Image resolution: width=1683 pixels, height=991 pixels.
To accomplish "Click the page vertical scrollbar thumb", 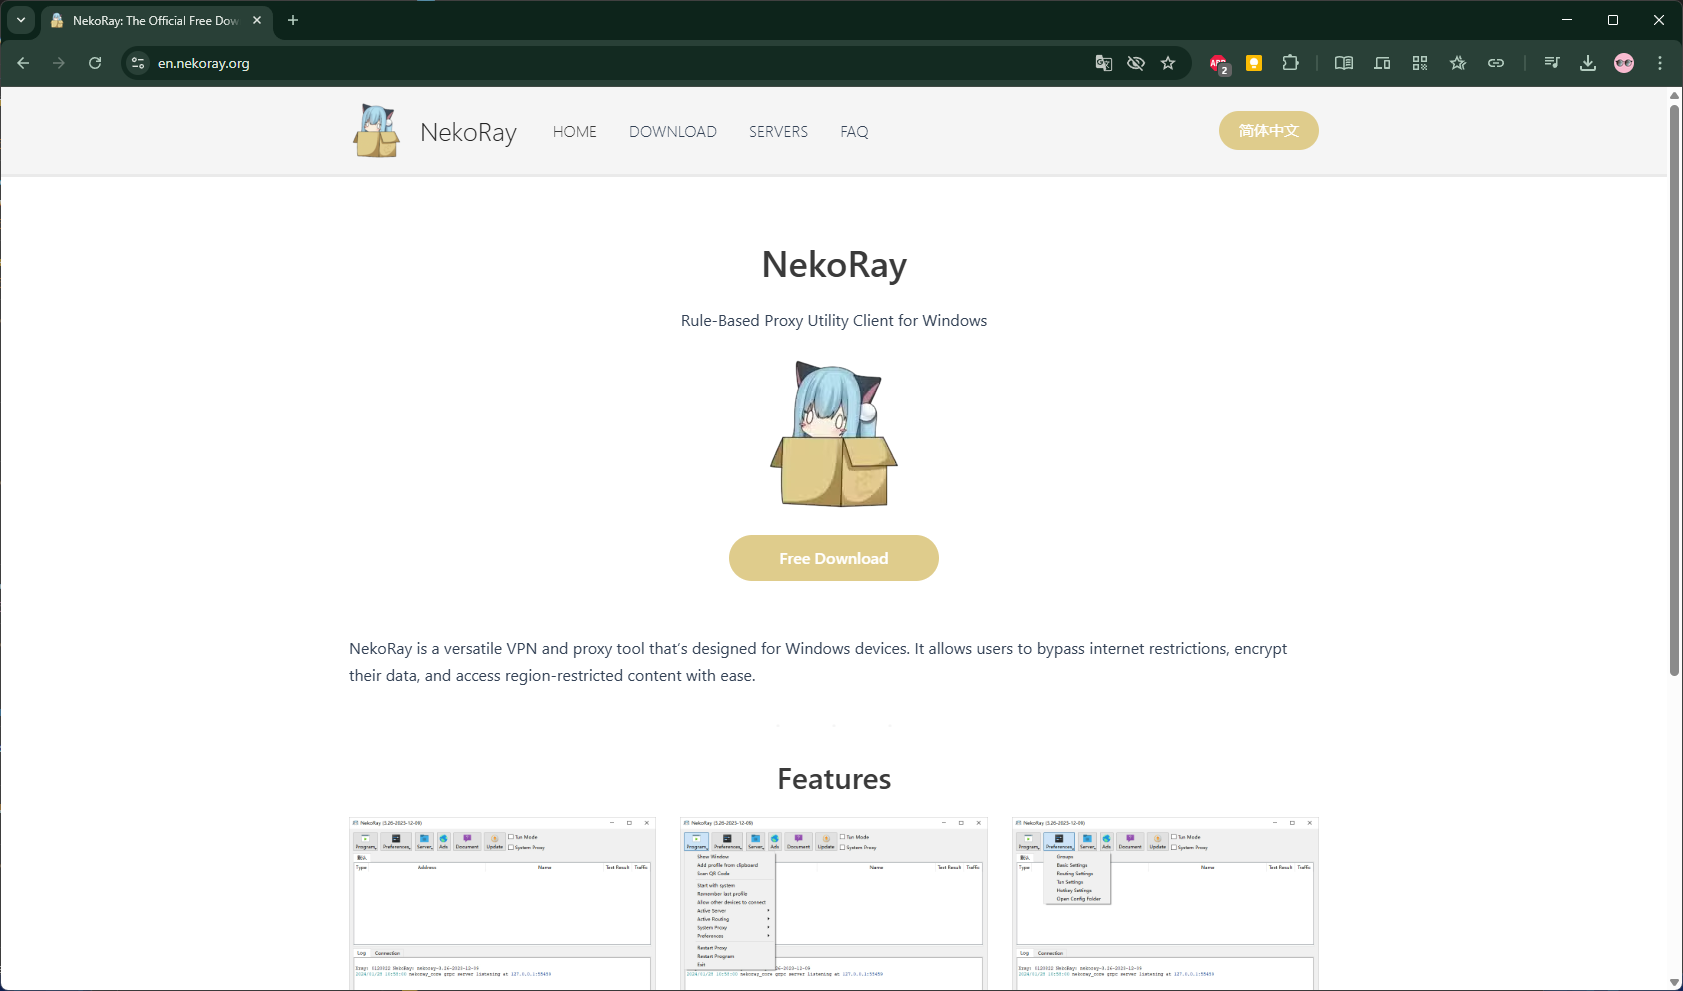I will point(1674,390).
